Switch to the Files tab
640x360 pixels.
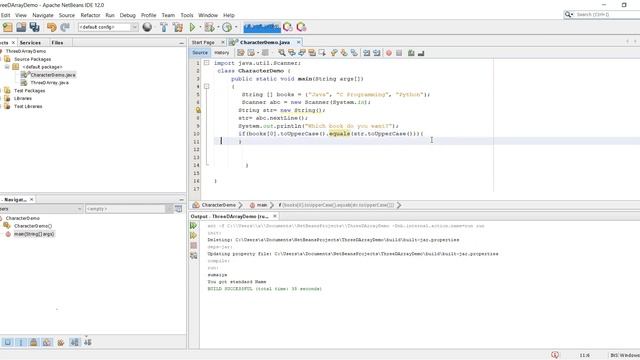(x=57, y=42)
